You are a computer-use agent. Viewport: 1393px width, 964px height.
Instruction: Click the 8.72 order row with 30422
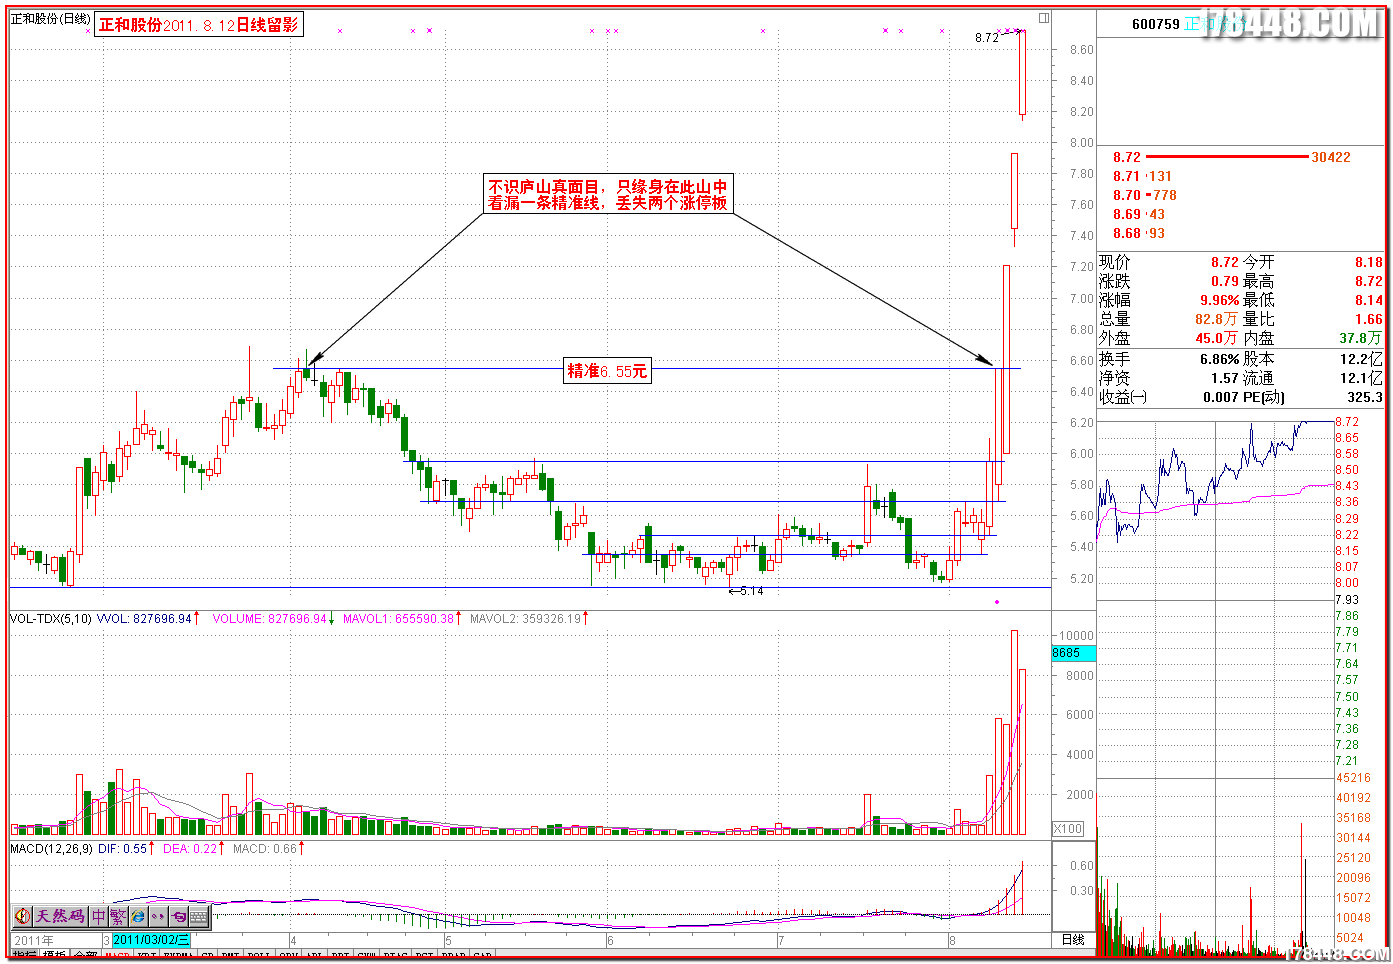coord(1232,157)
